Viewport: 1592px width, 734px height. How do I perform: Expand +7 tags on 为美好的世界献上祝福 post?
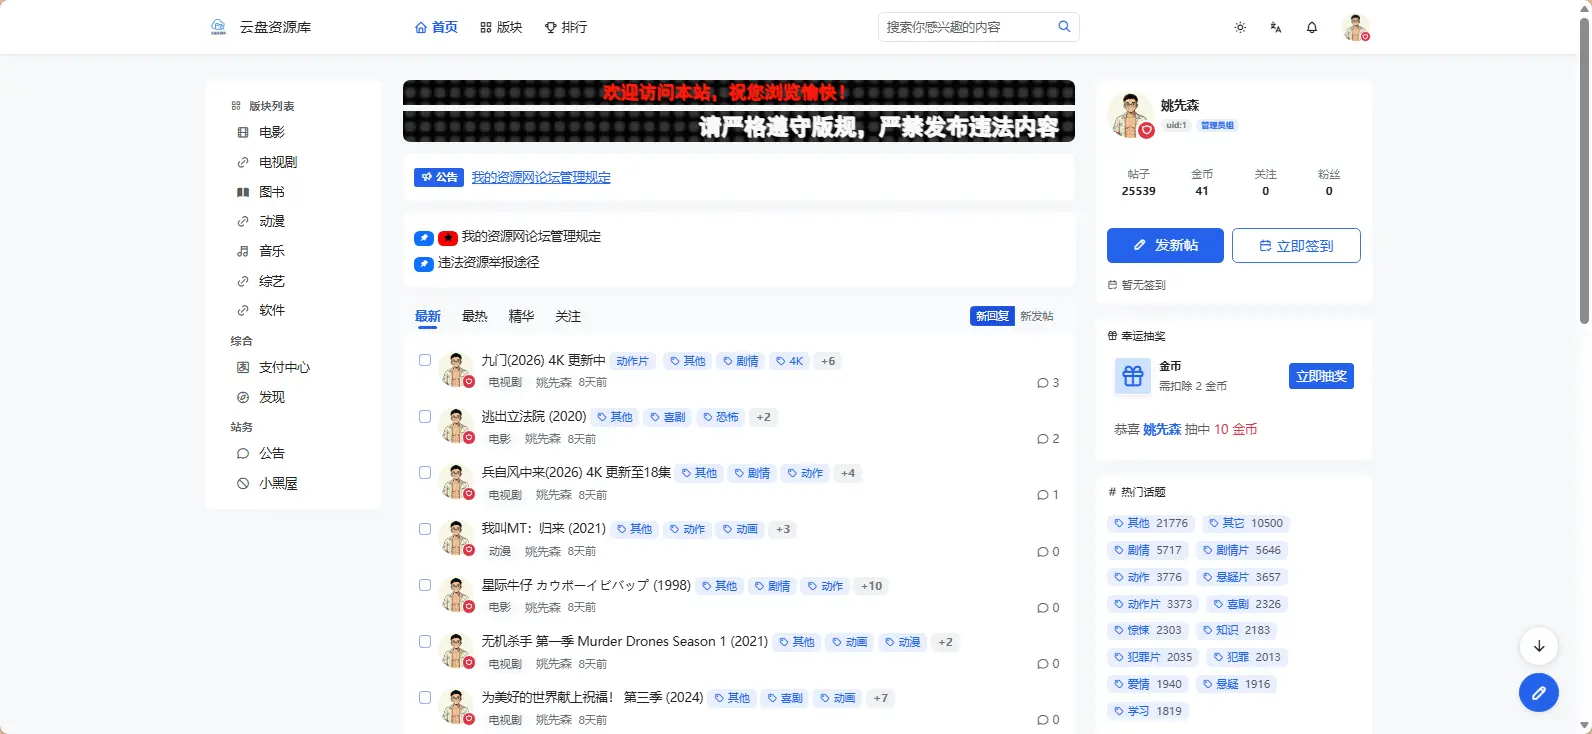point(880,698)
